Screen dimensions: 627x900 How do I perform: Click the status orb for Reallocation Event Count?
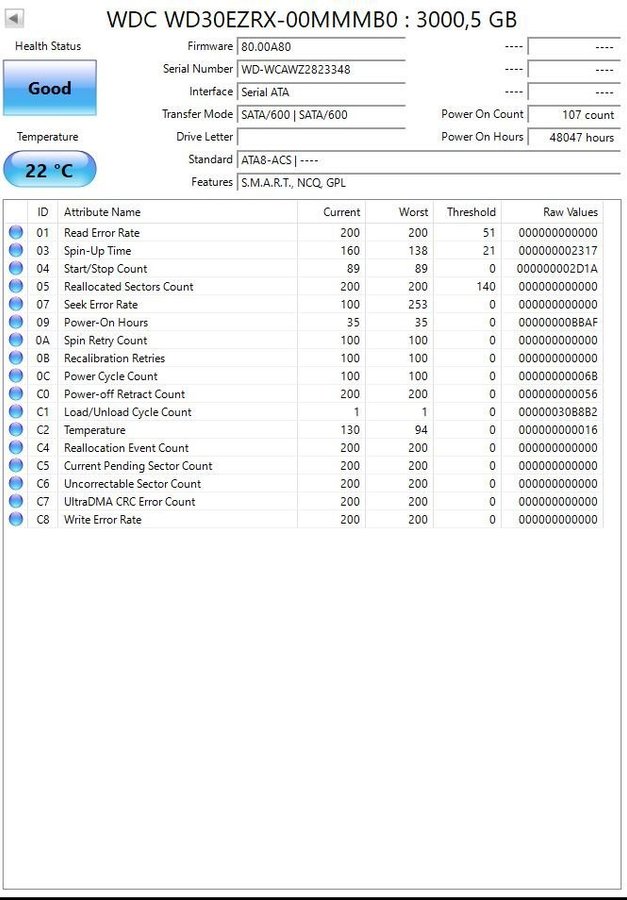coord(16,447)
